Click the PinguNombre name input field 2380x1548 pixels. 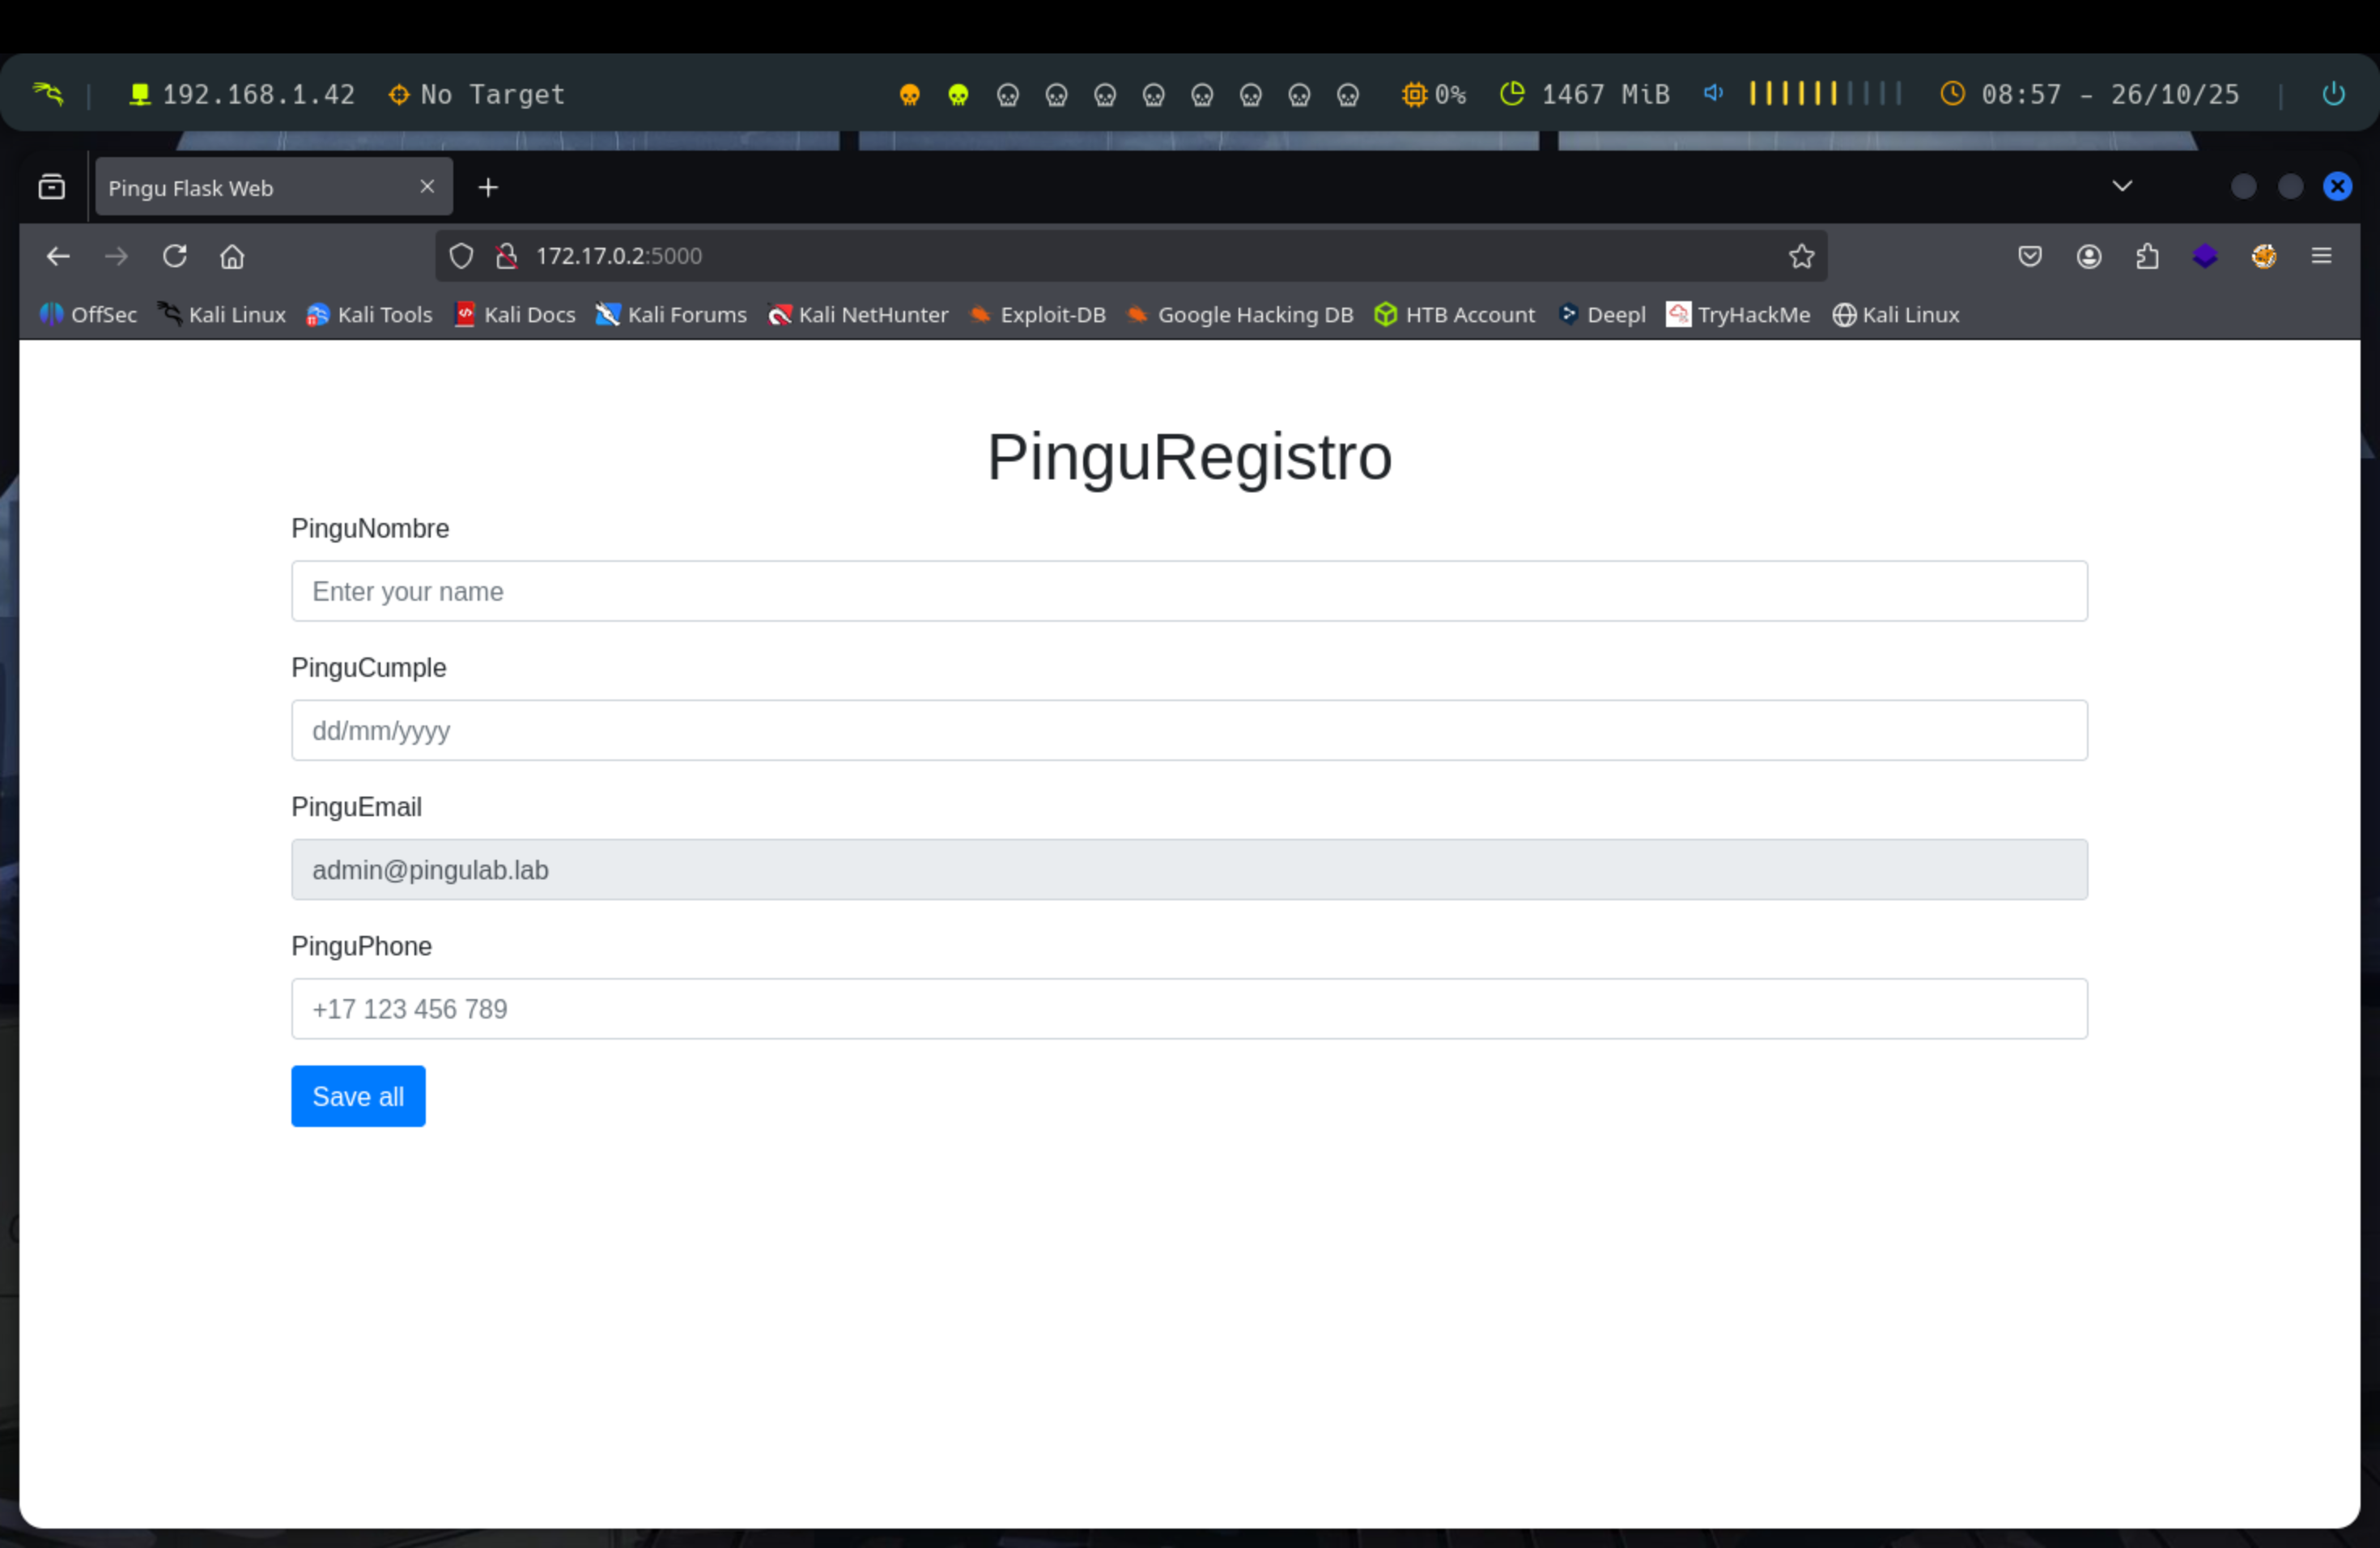pyautogui.click(x=1188, y=591)
